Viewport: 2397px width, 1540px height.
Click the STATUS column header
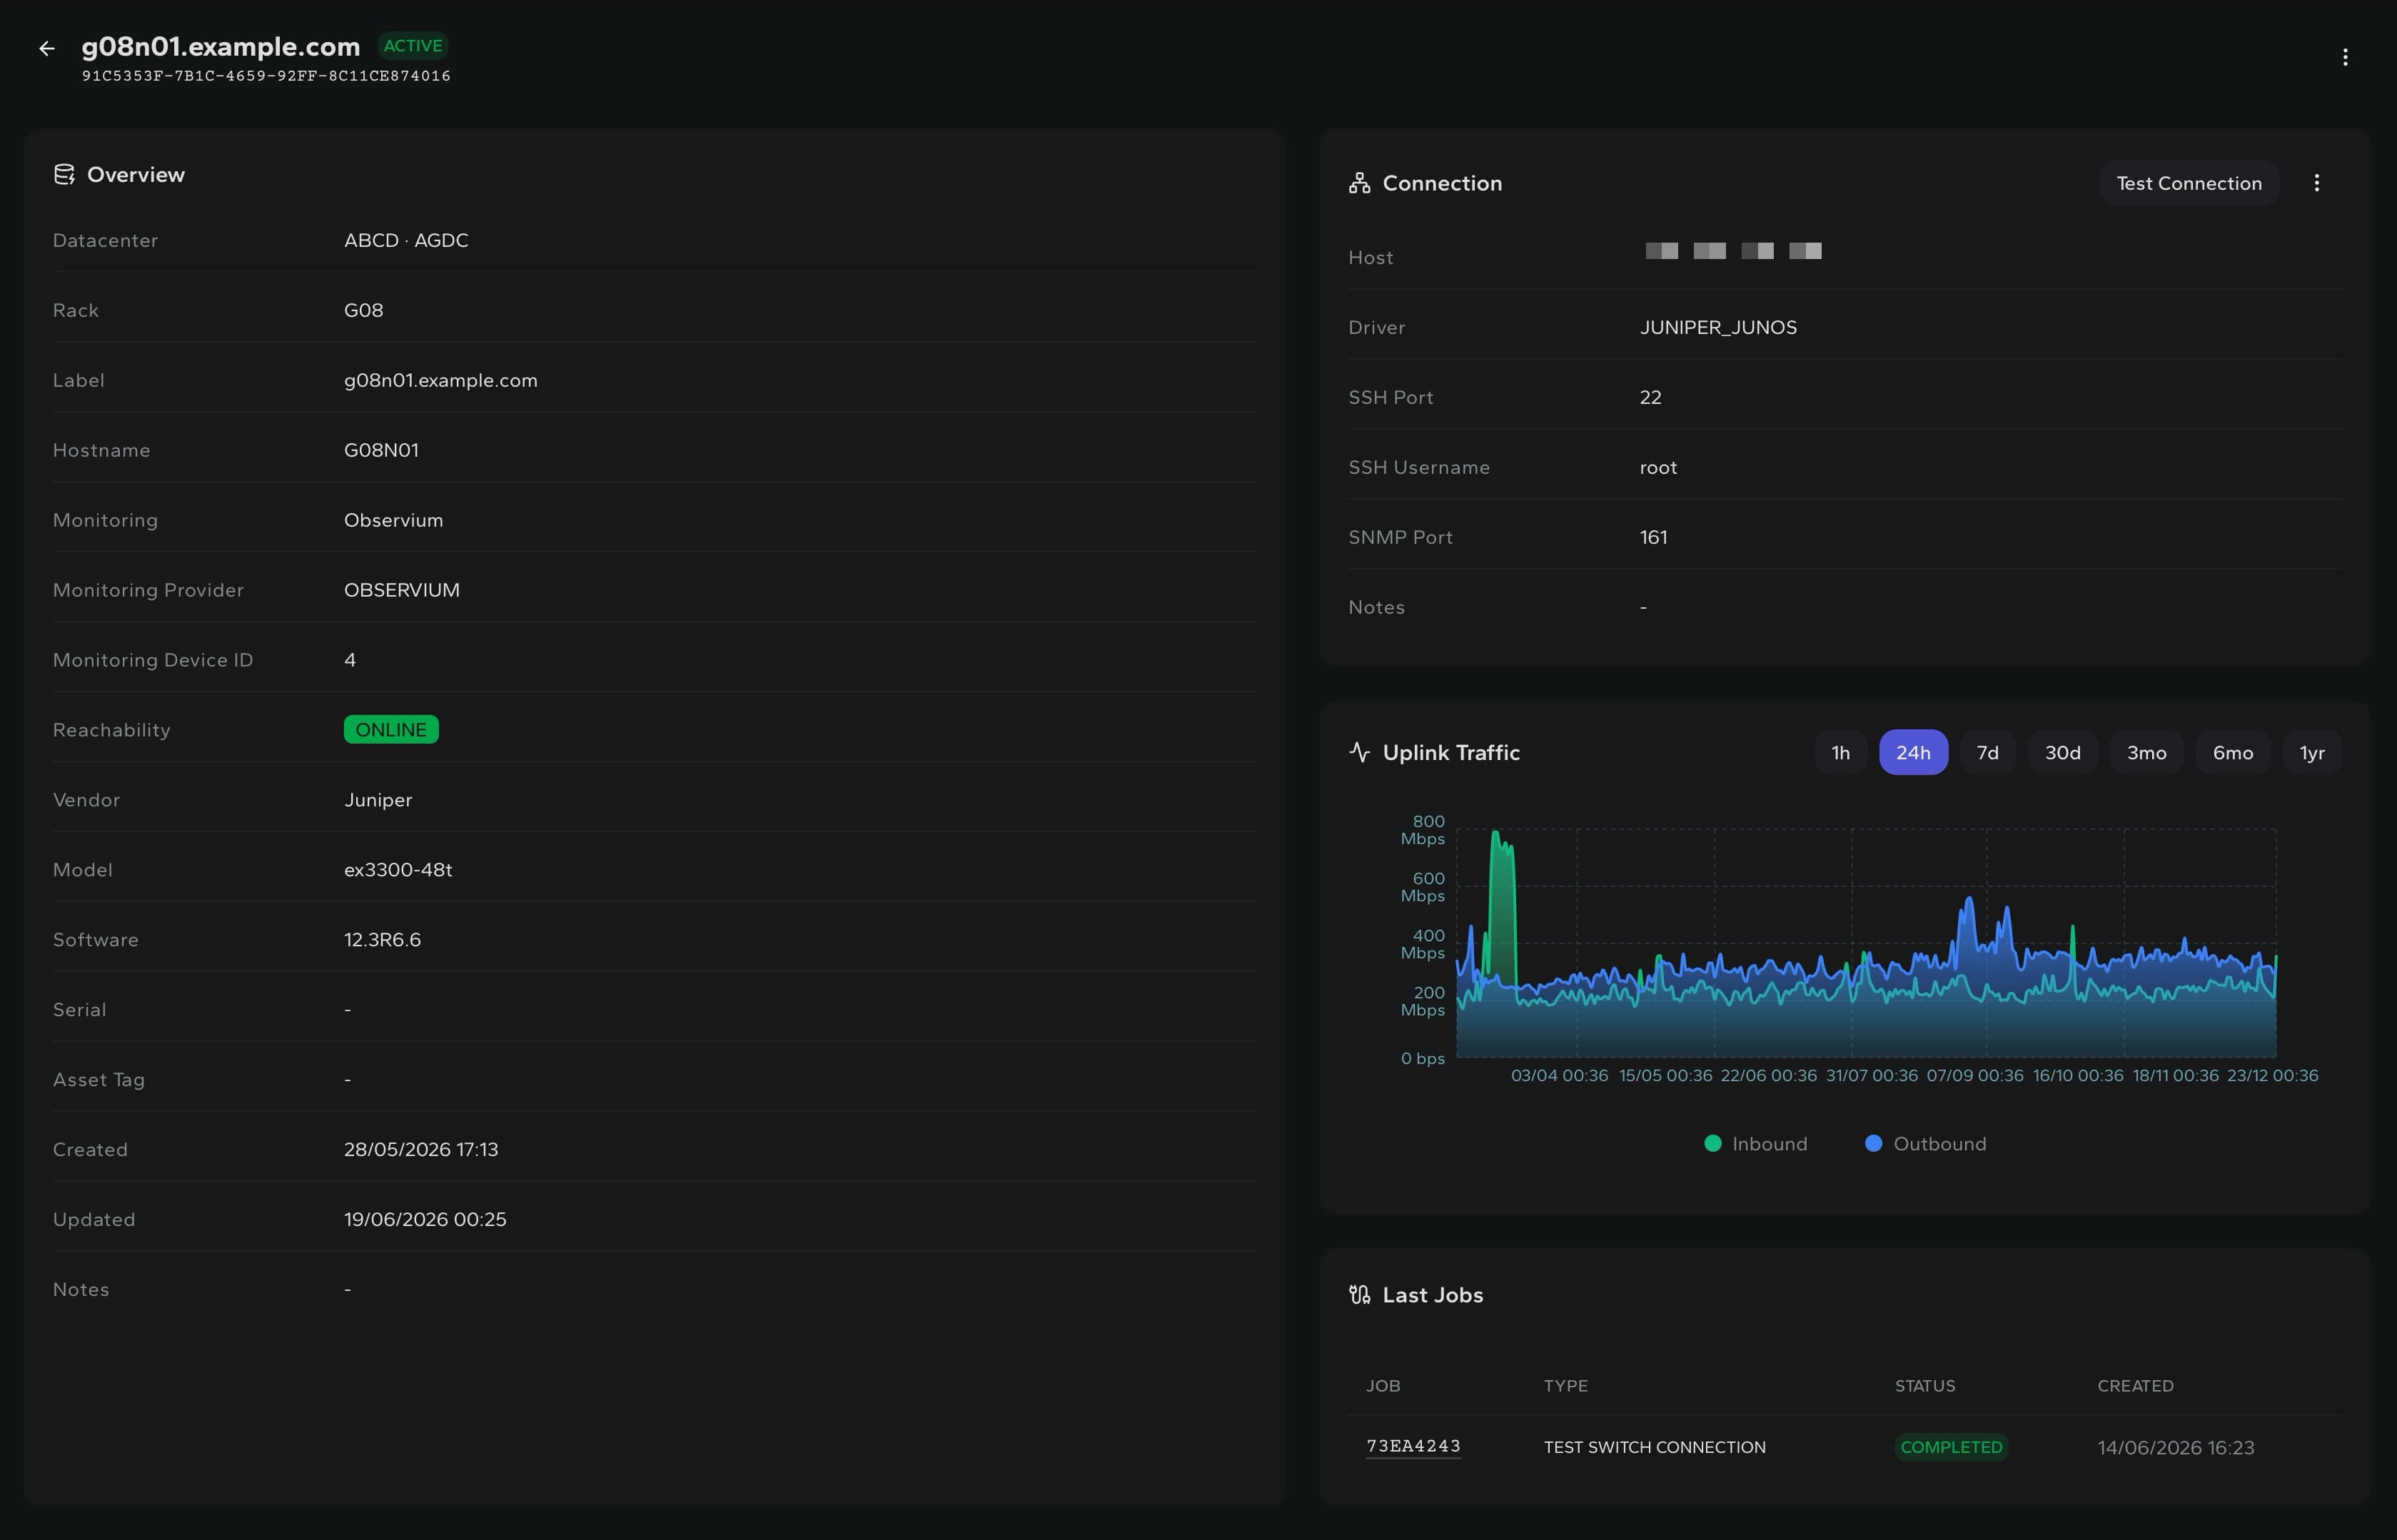[x=1925, y=1386]
